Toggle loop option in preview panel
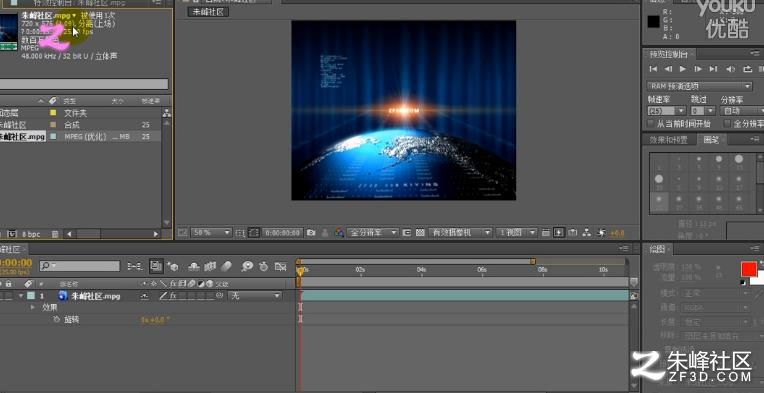The image size is (764, 393). [747, 69]
